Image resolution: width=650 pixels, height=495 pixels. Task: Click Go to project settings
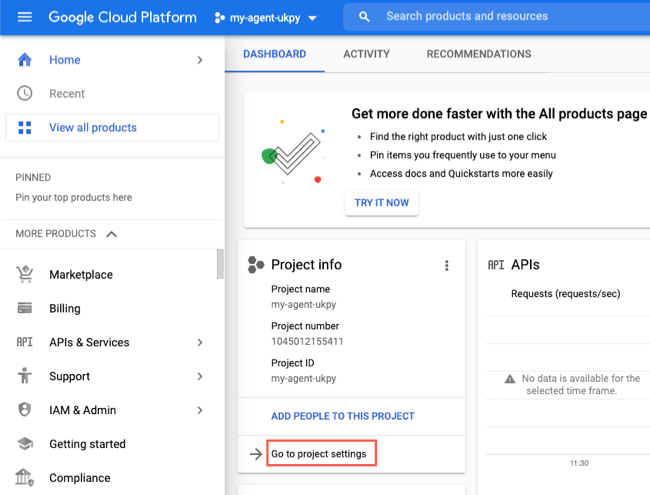319,454
